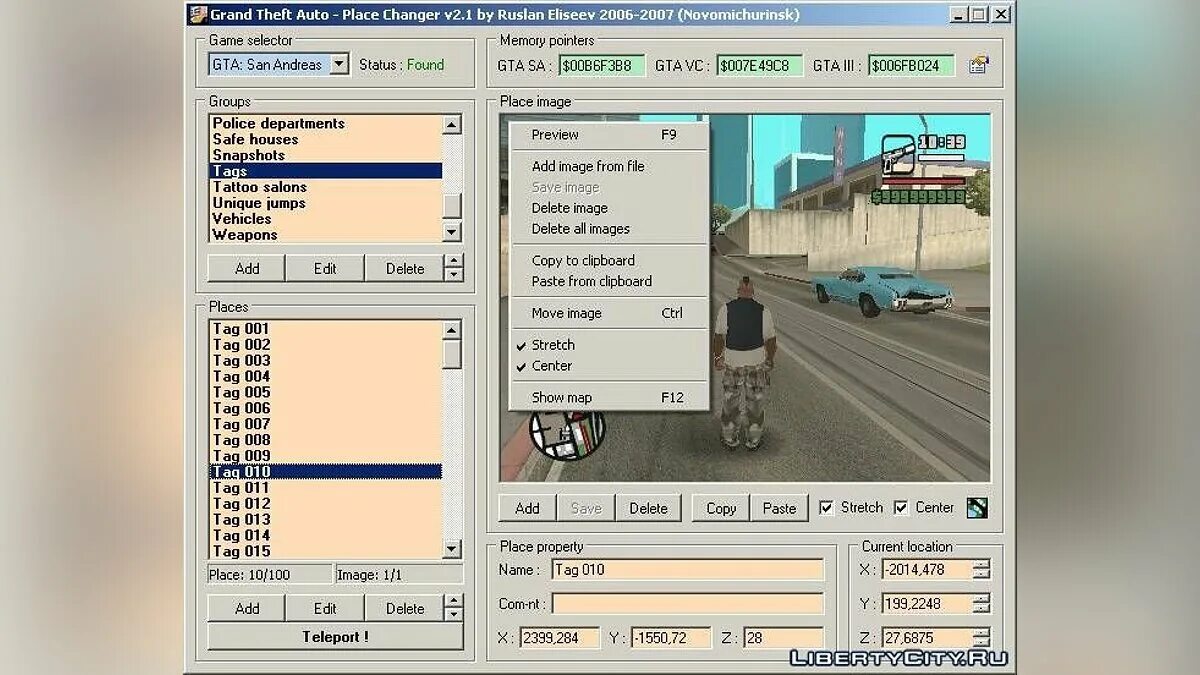Screen dimensions: 1200x675
Task: Choose Preview from context menu
Action: point(608,135)
